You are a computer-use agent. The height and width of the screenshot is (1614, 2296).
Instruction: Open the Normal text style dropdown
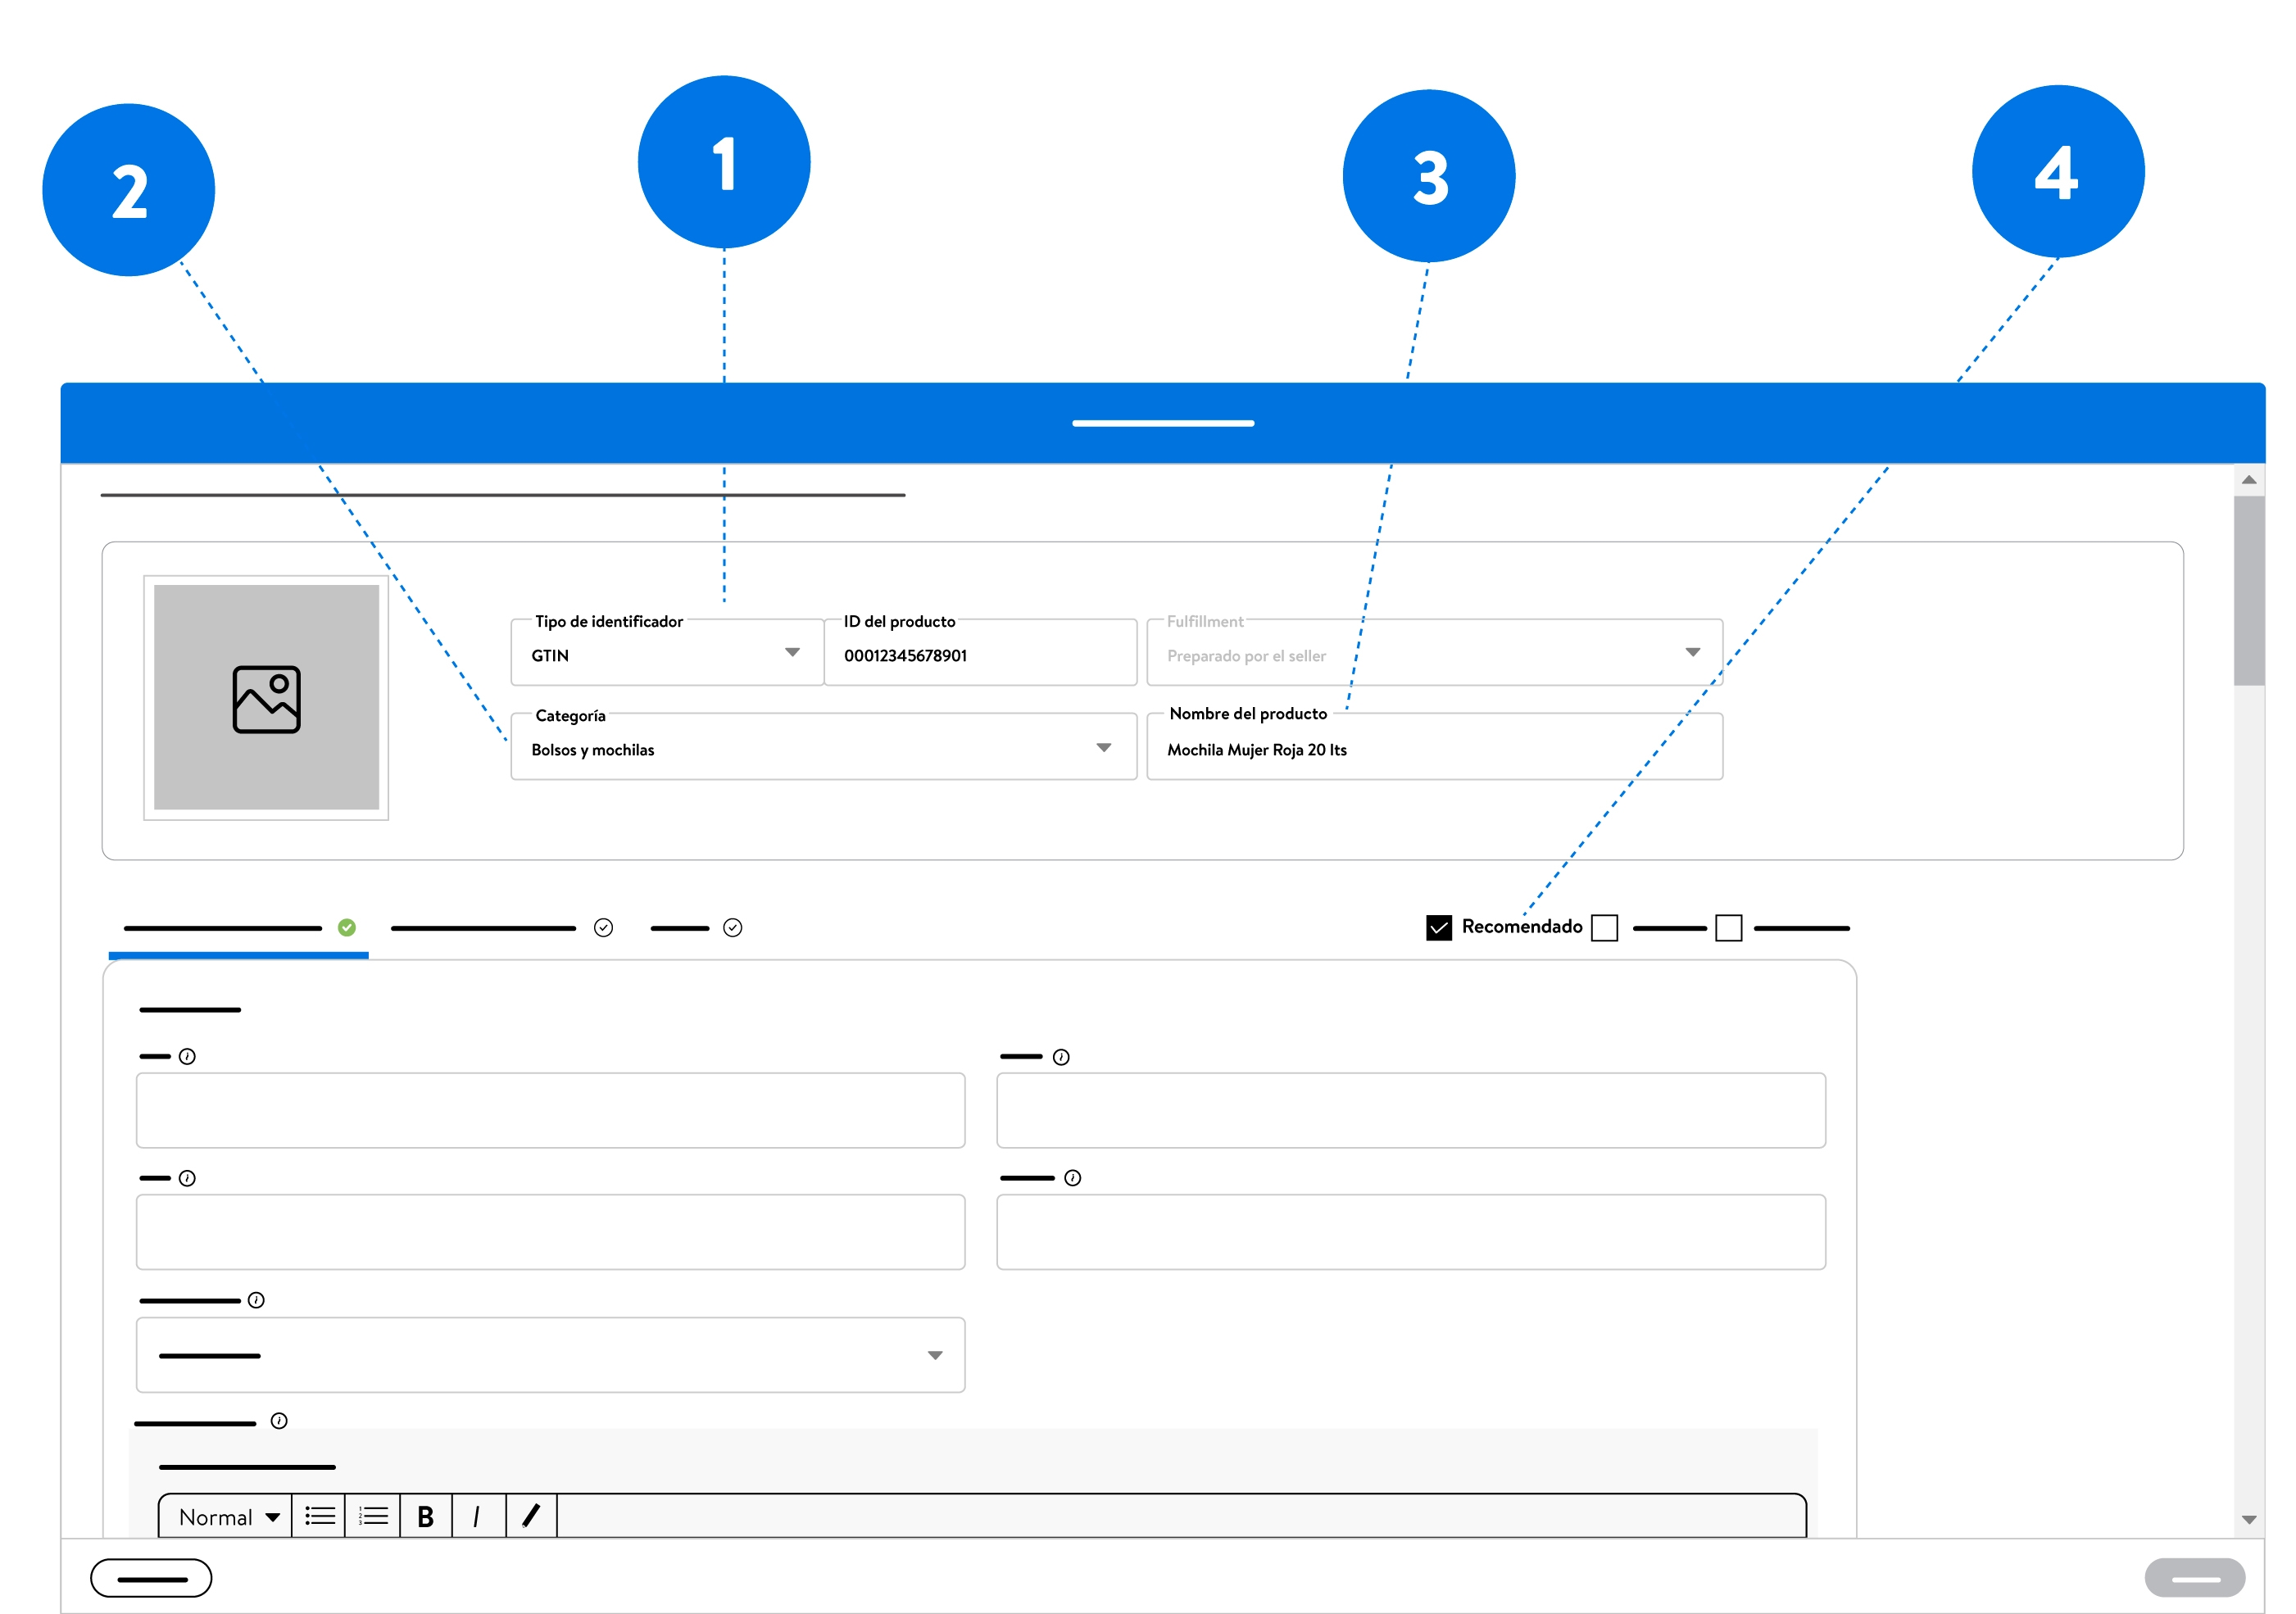click(x=229, y=1517)
